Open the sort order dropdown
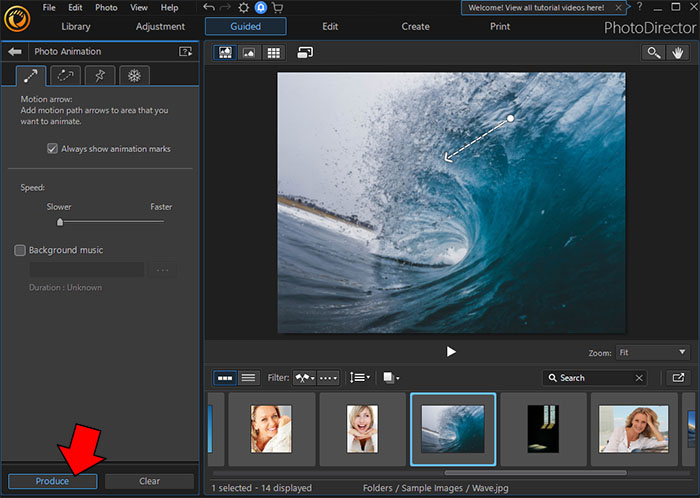The width and height of the screenshot is (700, 498). pos(360,378)
